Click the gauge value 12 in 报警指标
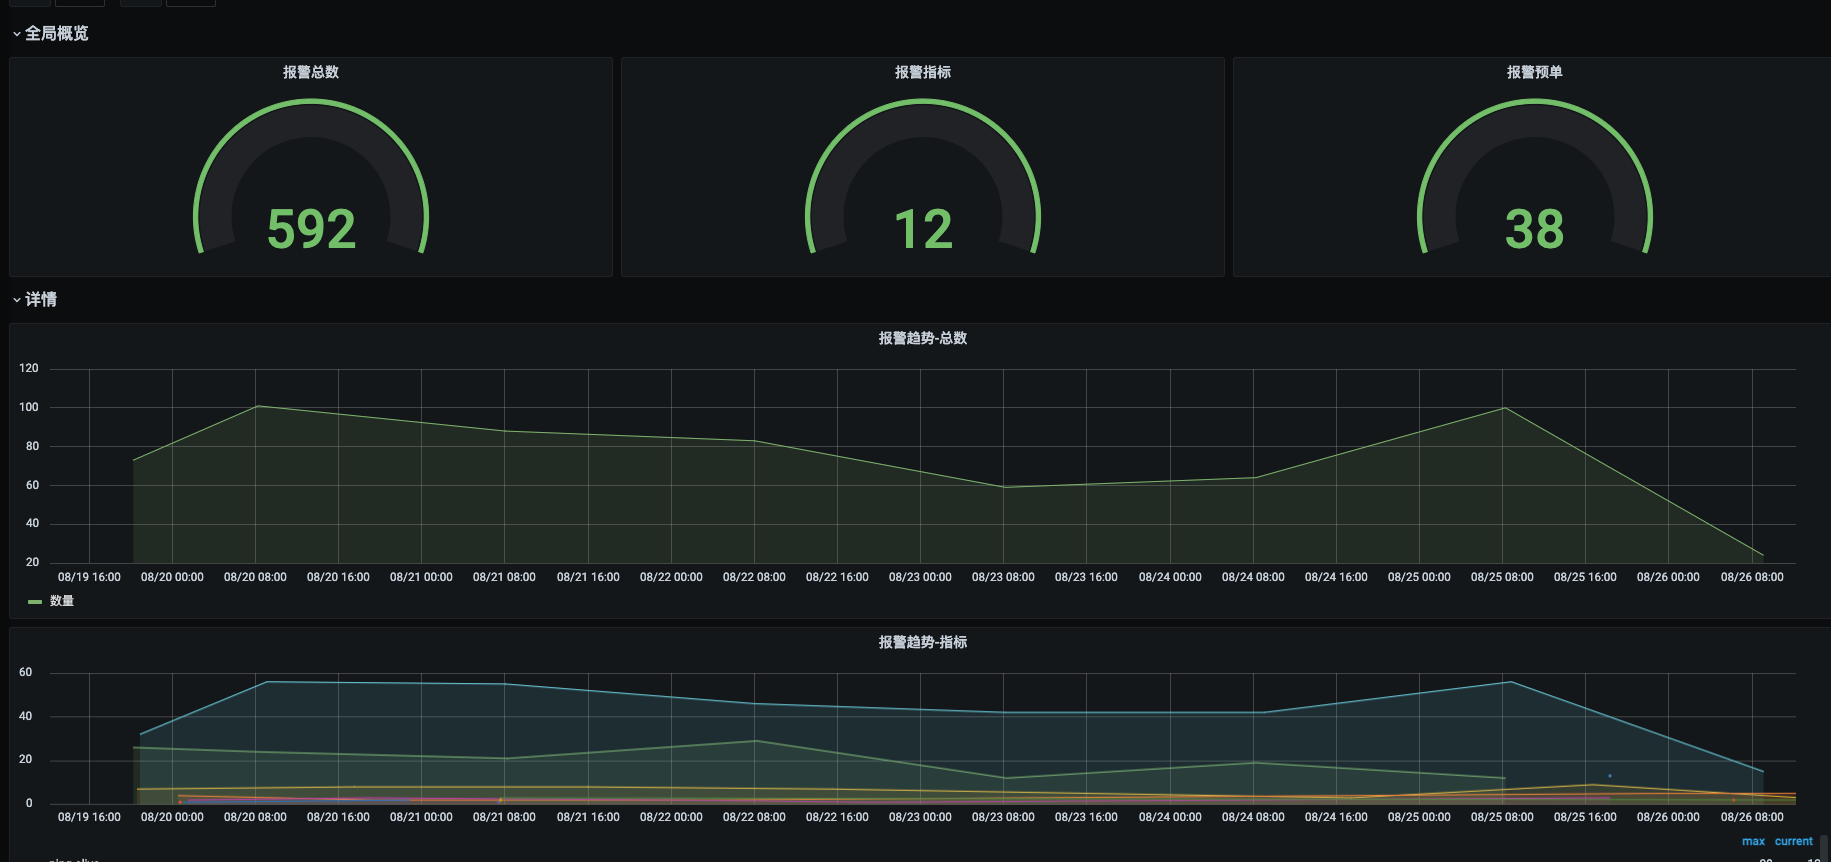The width and height of the screenshot is (1831, 862). pyautogui.click(x=922, y=229)
